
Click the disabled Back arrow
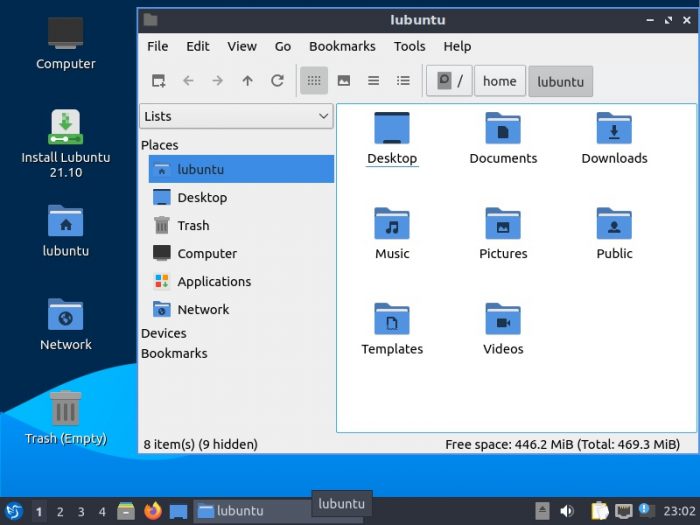tap(188, 81)
